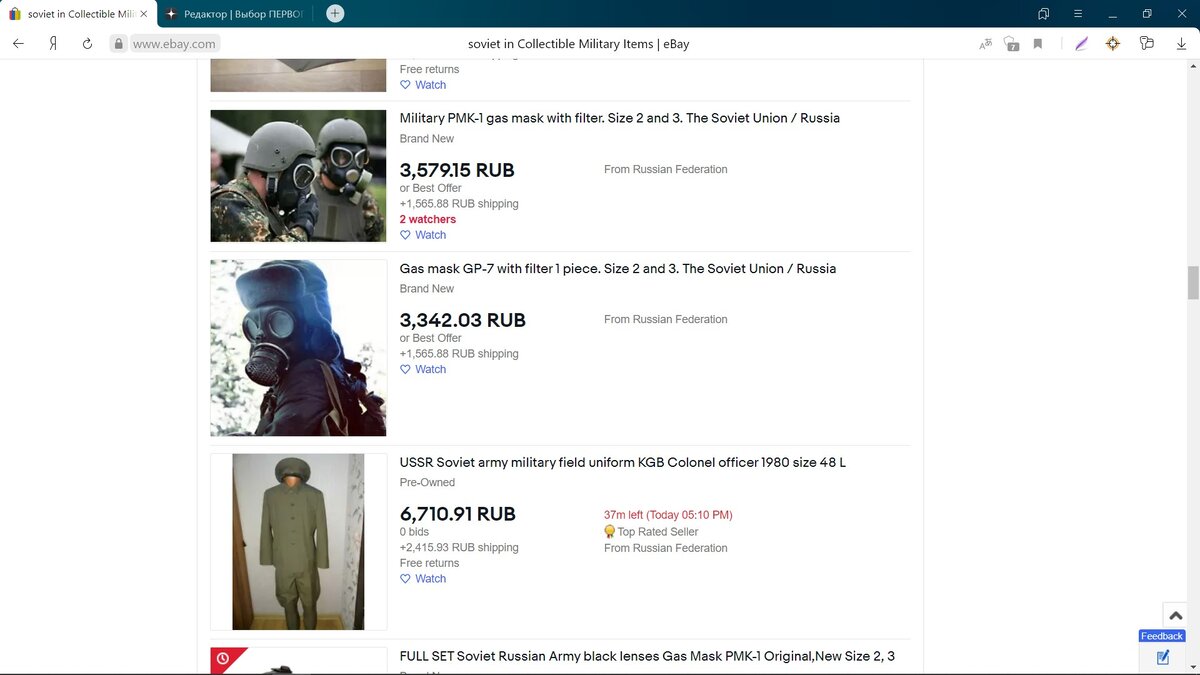
Task: Click the red clock badge on bottom listing
Action: pyautogui.click(x=222, y=659)
